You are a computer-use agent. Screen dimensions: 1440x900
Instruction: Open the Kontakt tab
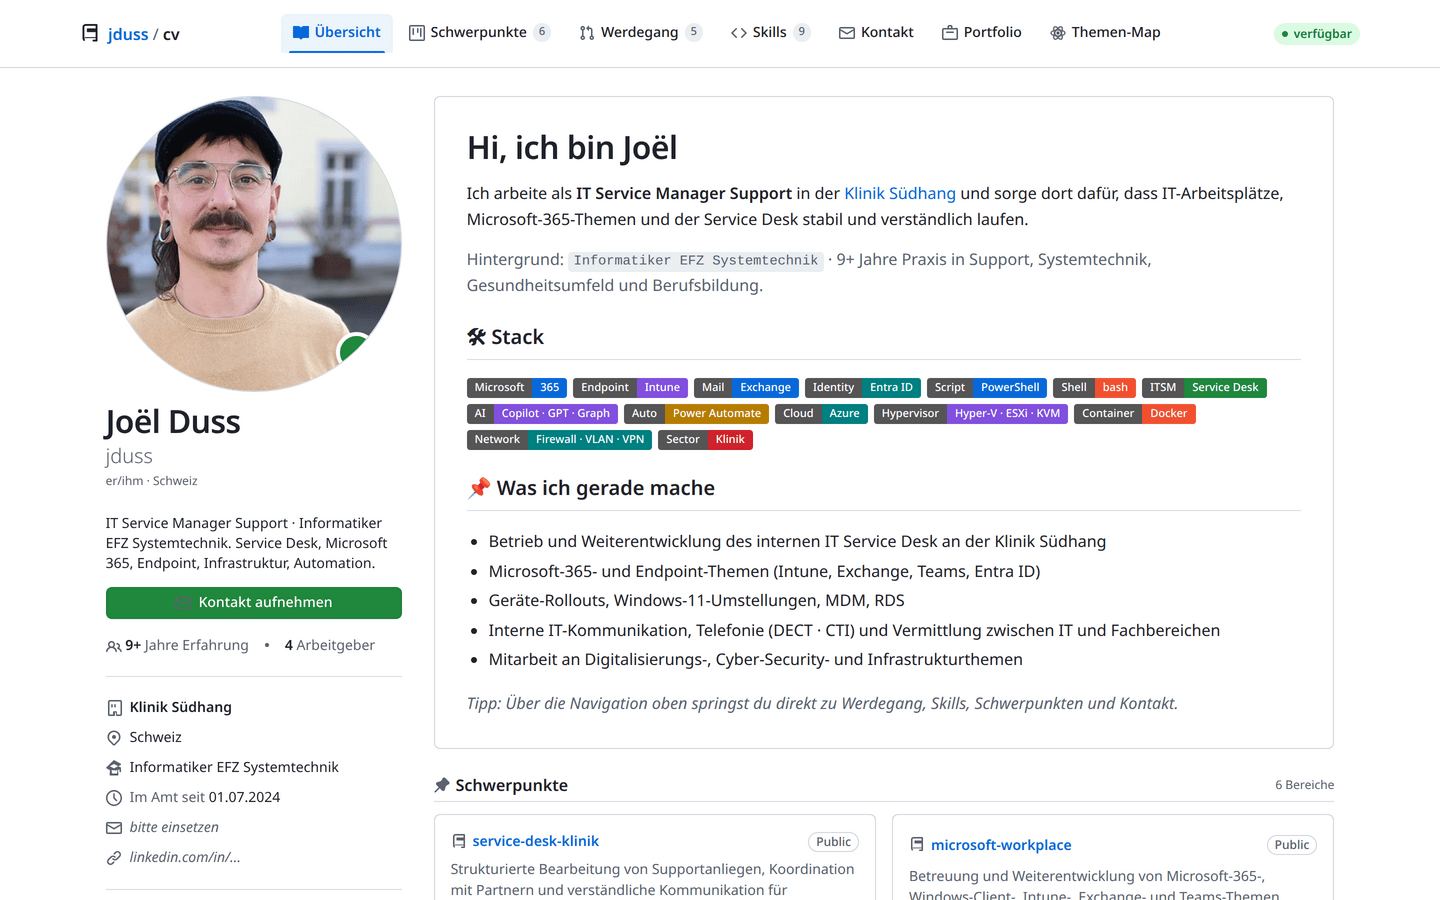pos(876,32)
